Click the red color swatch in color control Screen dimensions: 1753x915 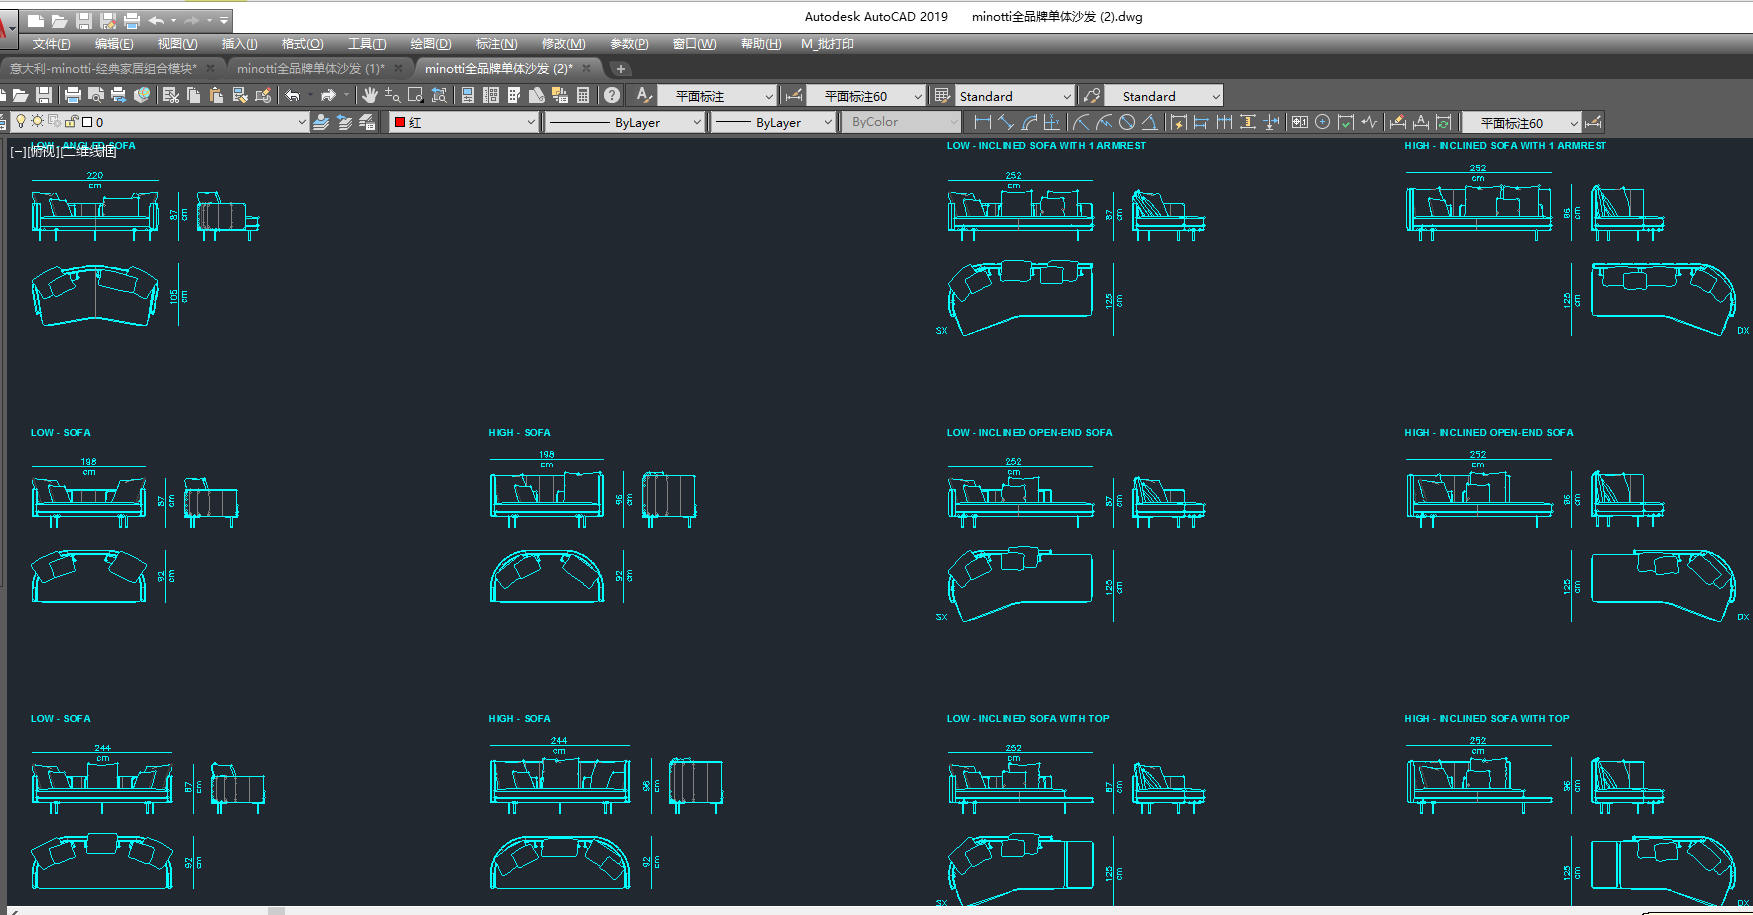coord(399,122)
